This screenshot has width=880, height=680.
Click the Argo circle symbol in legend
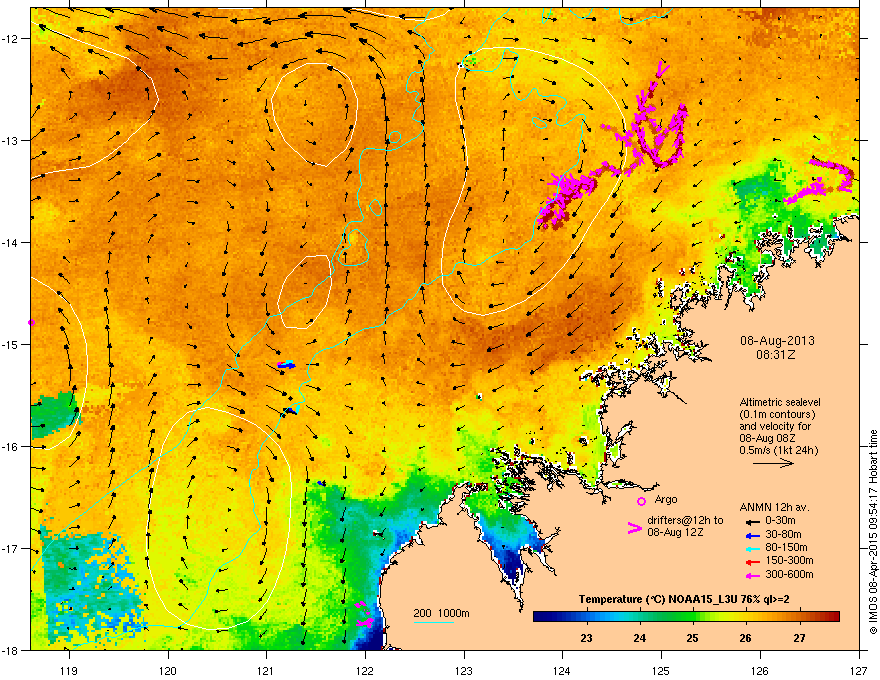[641, 501]
